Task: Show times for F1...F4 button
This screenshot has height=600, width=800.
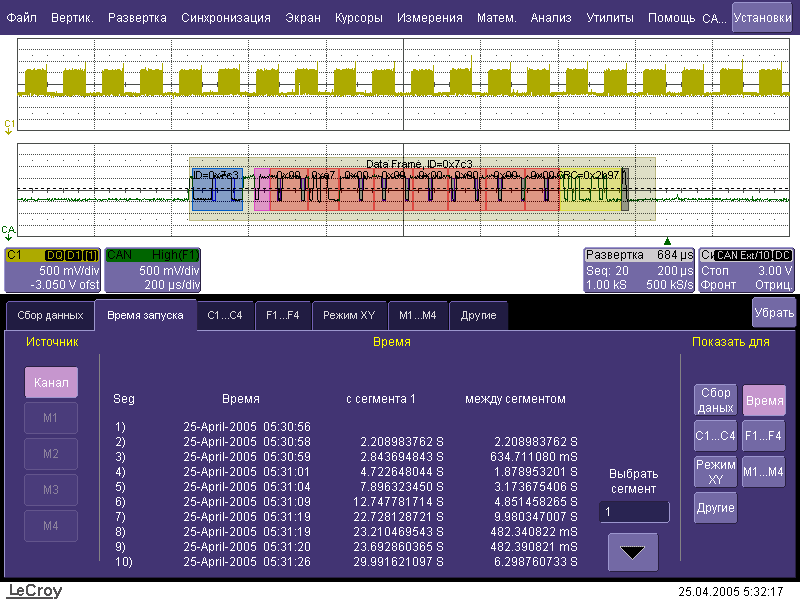Action: 764,436
